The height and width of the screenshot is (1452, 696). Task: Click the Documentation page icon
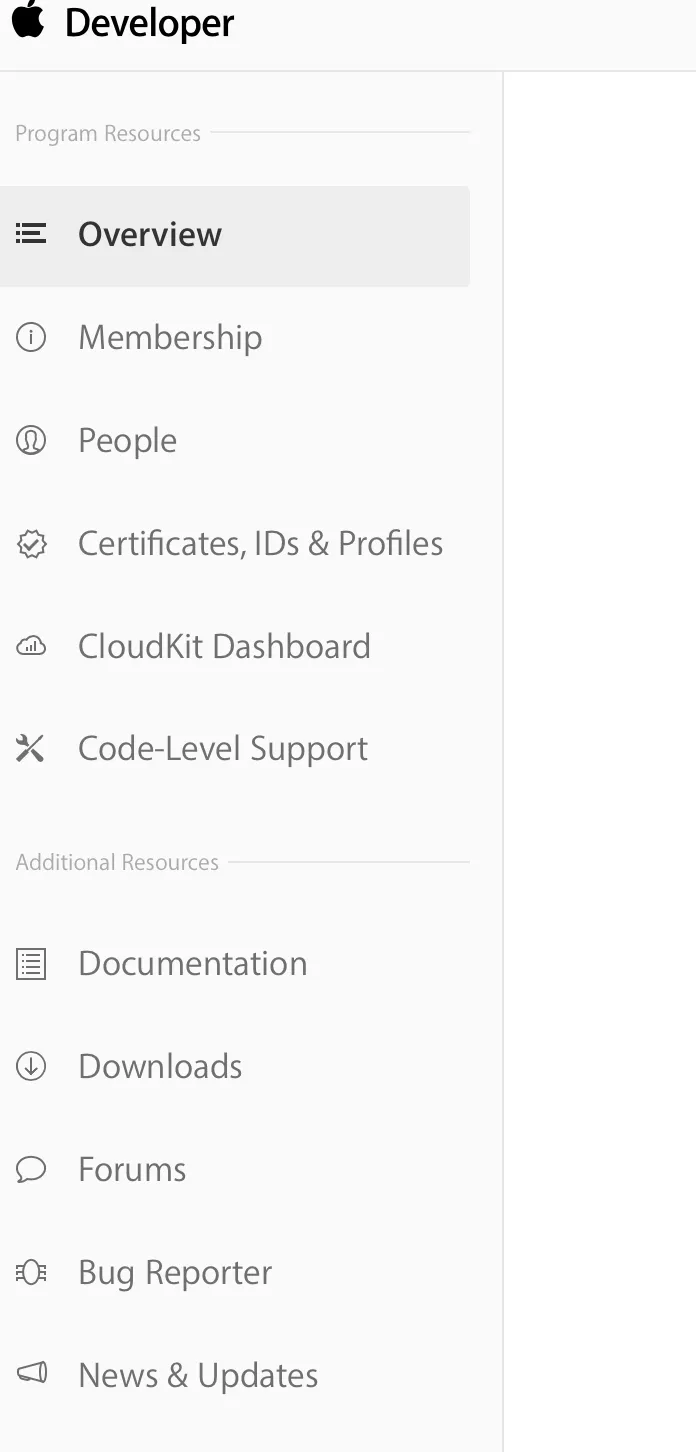point(31,964)
